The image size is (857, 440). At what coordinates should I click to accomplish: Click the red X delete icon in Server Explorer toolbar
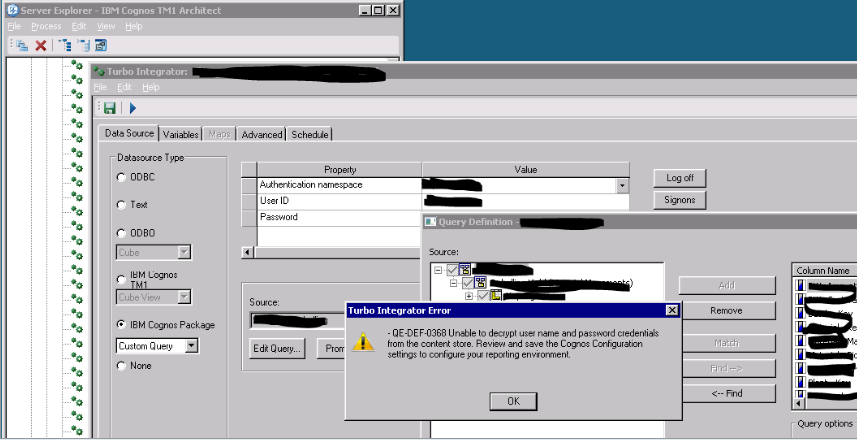pos(40,45)
